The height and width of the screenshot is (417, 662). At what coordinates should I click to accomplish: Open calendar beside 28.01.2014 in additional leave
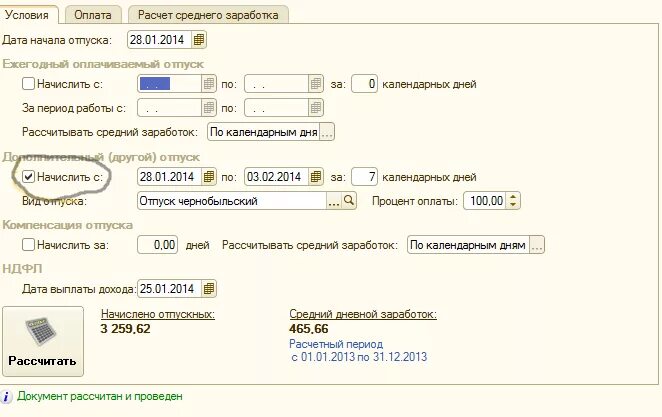tap(209, 177)
